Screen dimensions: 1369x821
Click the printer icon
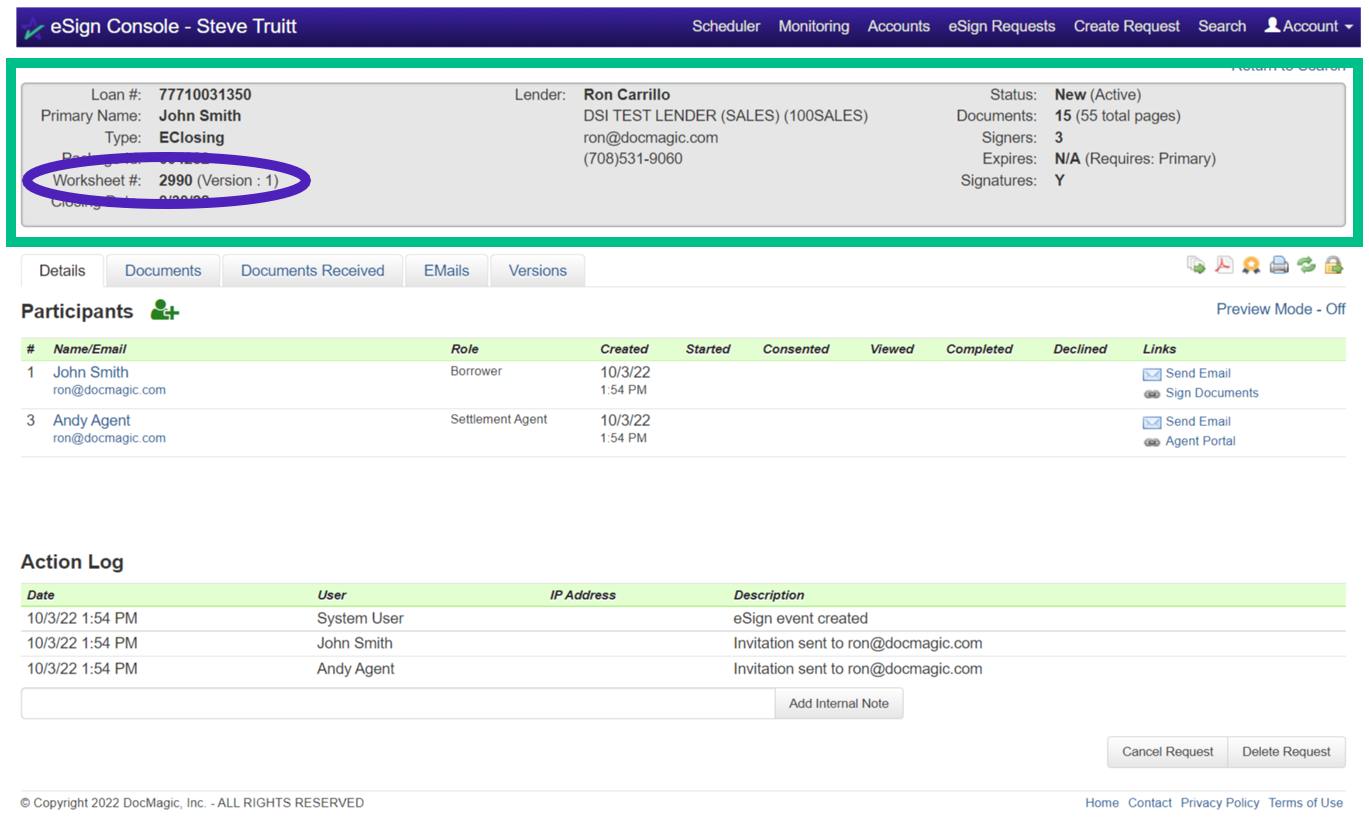[1279, 265]
